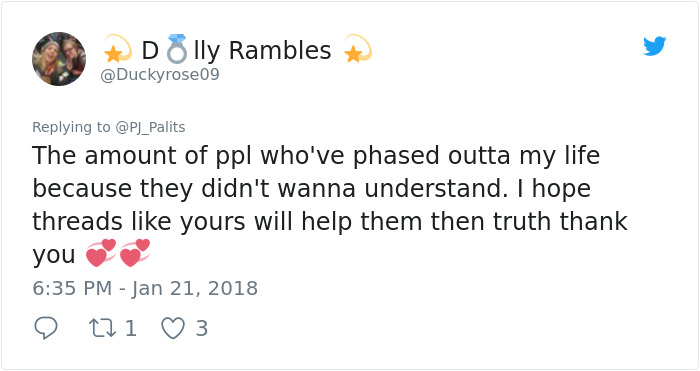The image size is (700, 371).
Task: Like the tweet with the heart icon
Action: coord(173,329)
